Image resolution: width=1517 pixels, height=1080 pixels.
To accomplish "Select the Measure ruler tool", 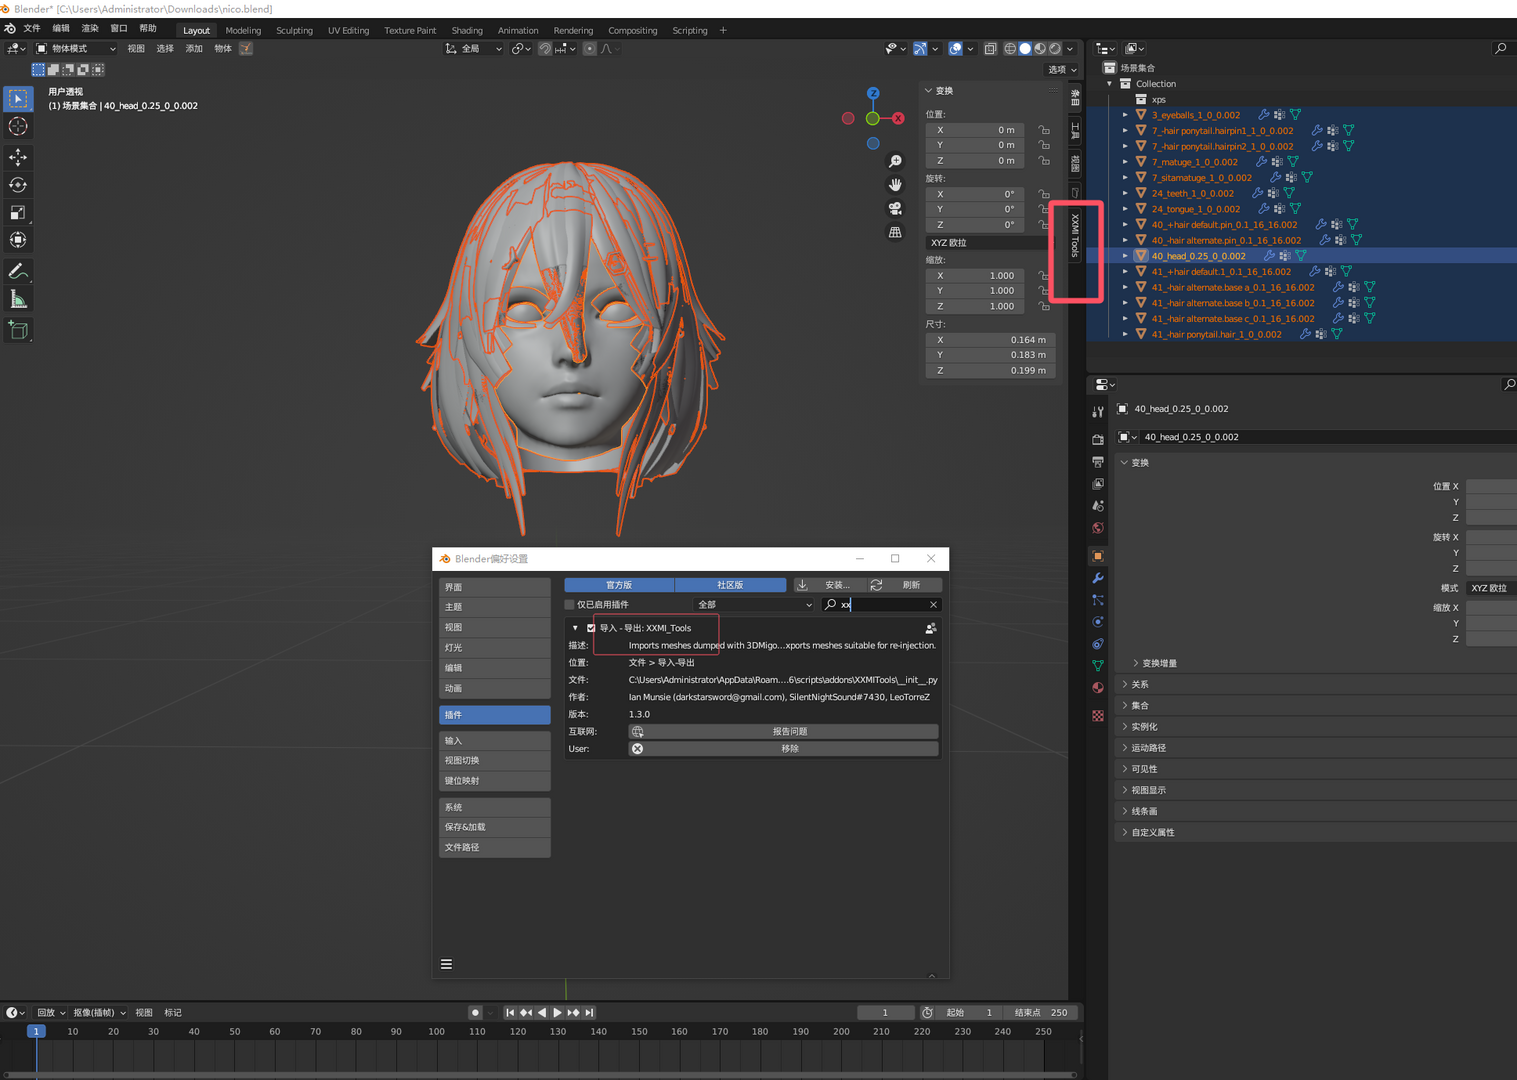I will 18,300.
